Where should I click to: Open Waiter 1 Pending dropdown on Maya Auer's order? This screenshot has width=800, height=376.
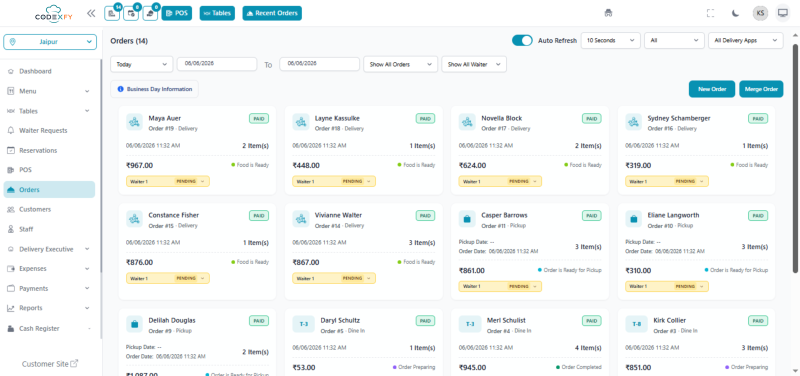coord(167,181)
